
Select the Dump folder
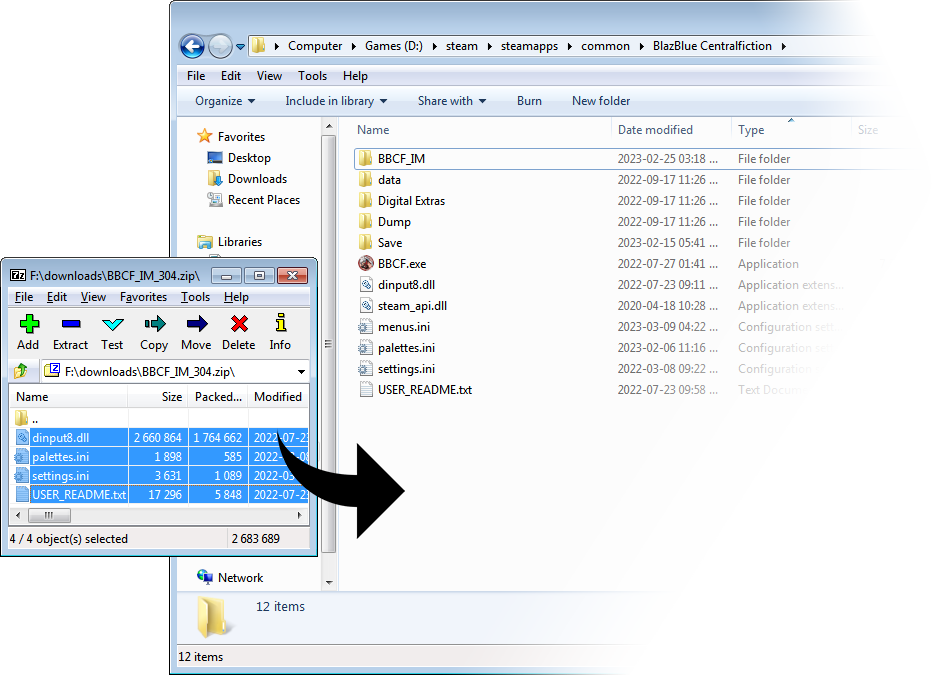pos(393,222)
